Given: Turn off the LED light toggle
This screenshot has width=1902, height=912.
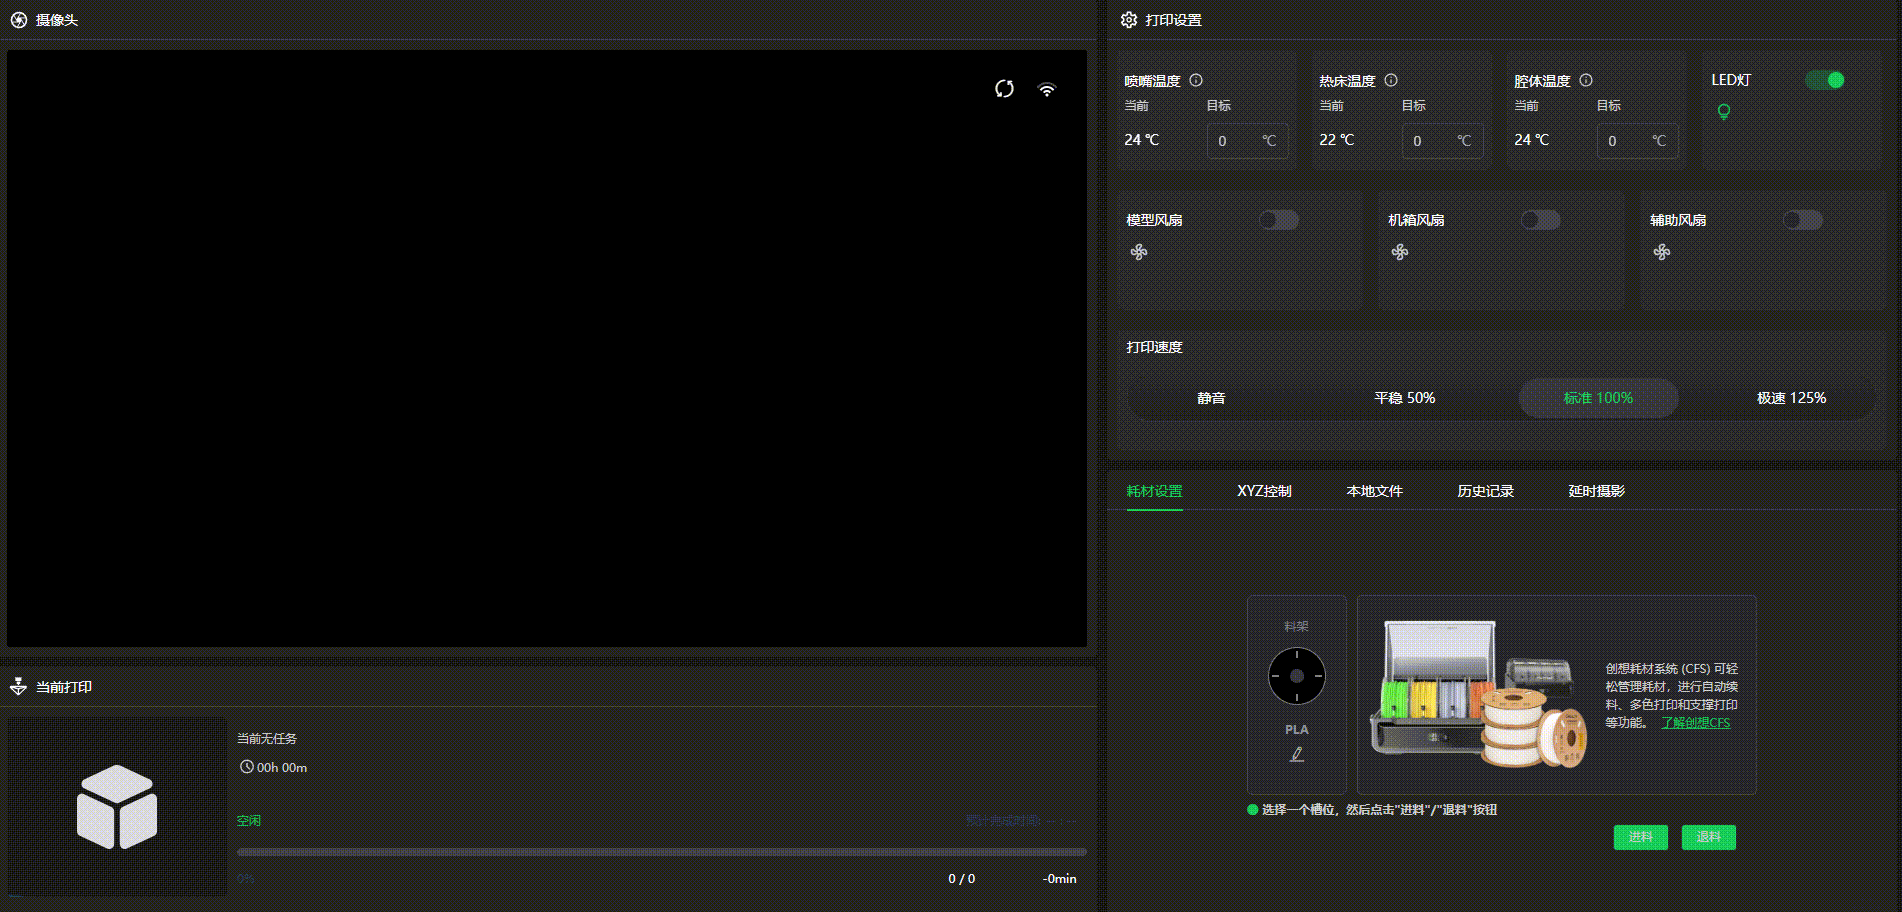Looking at the screenshot, I should pos(1825,80).
